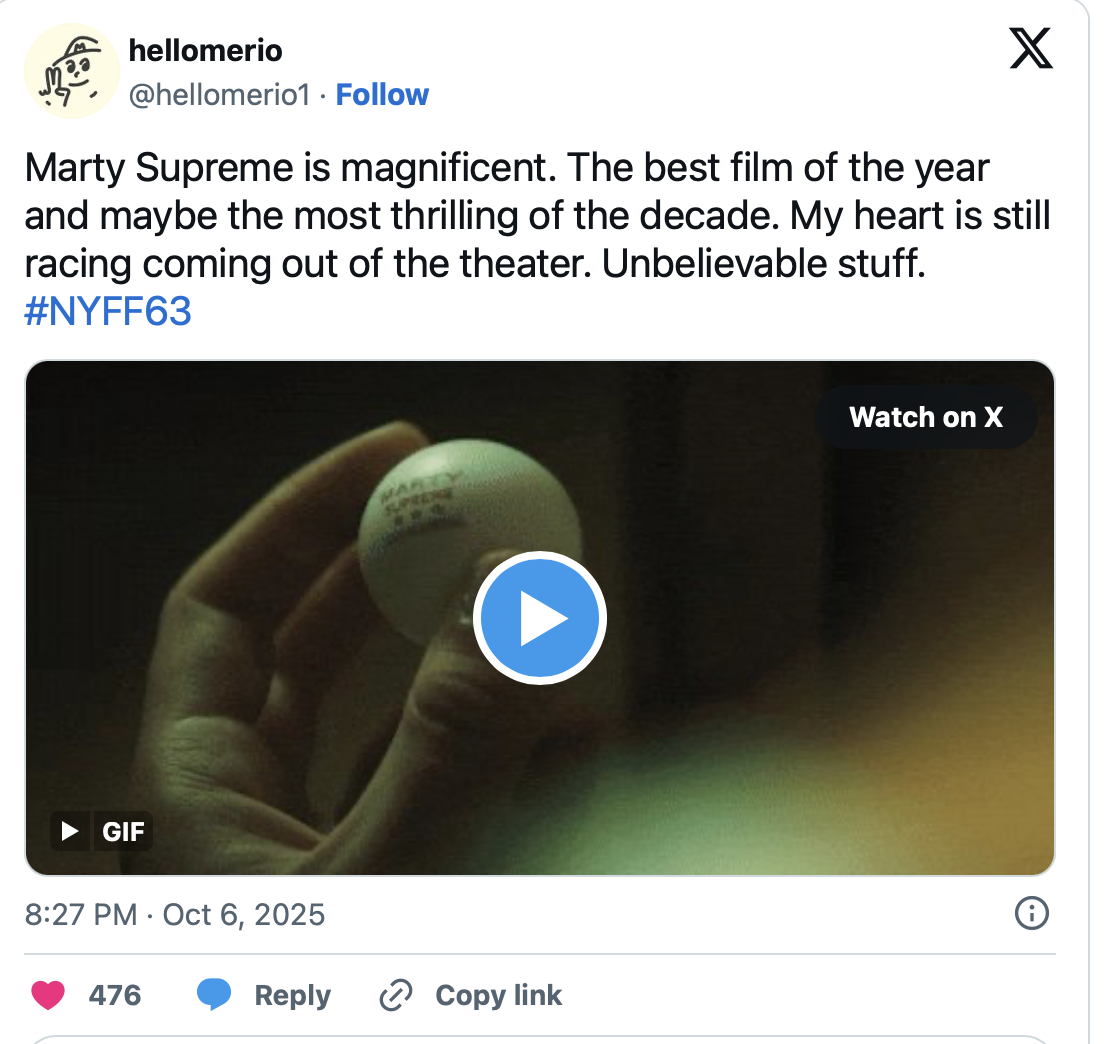Click the small play icon beside GIF
The height and width of the screenshot is (1044, 1114).
(x=70, y=830)
